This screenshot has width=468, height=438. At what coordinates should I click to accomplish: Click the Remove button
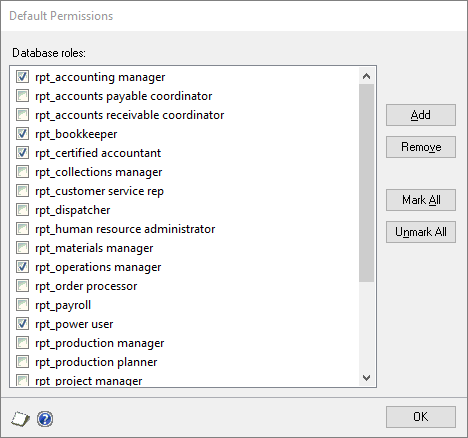(x=421, y=147)
